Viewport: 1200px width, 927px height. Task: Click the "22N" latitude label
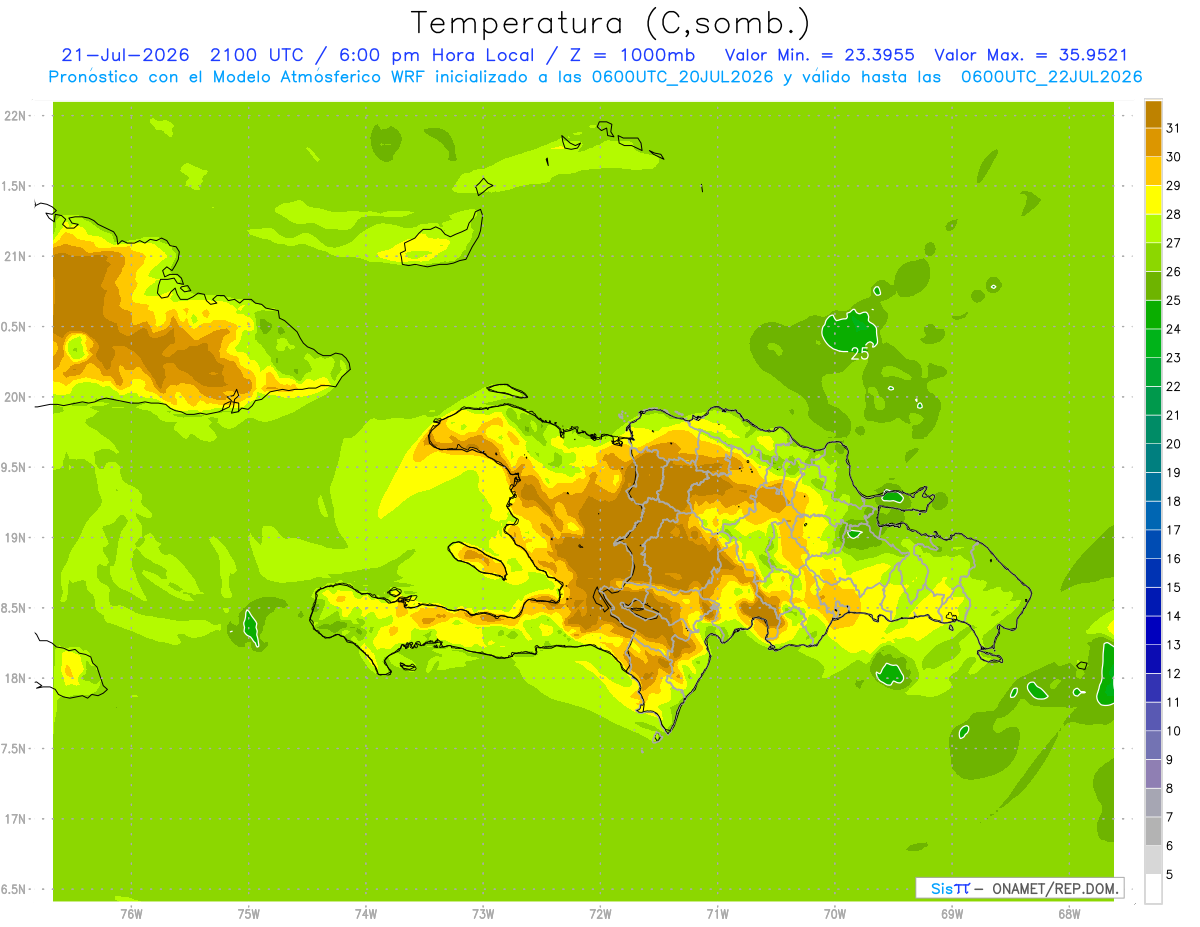15,116
